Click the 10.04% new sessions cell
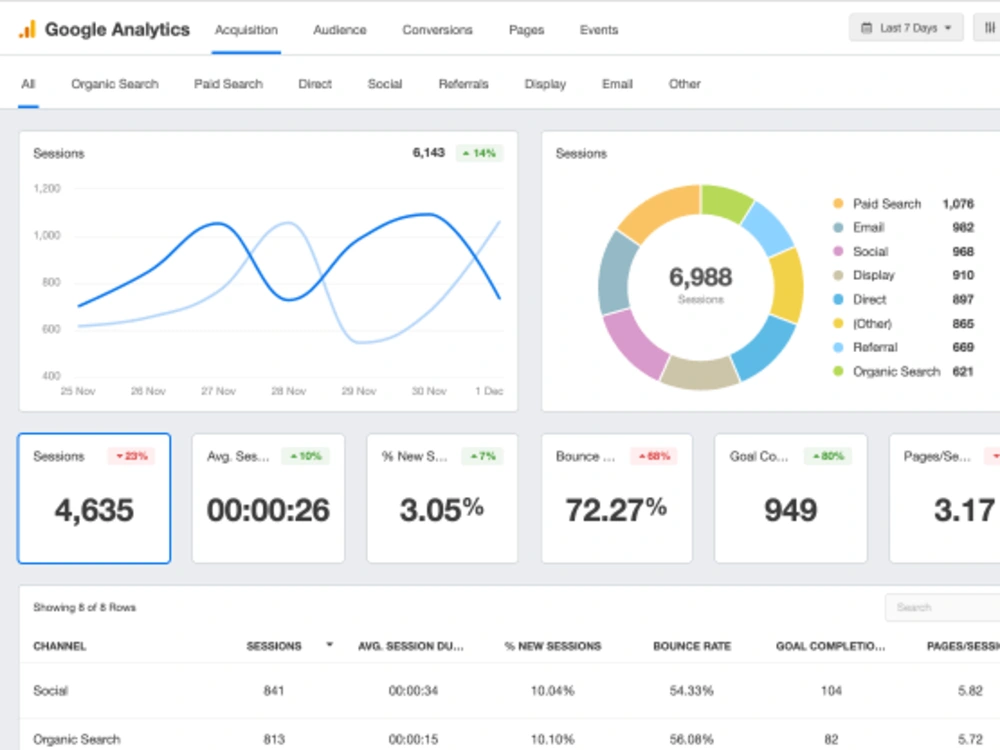Viewport: 1000px width, 750px height. tap(552, 691)
